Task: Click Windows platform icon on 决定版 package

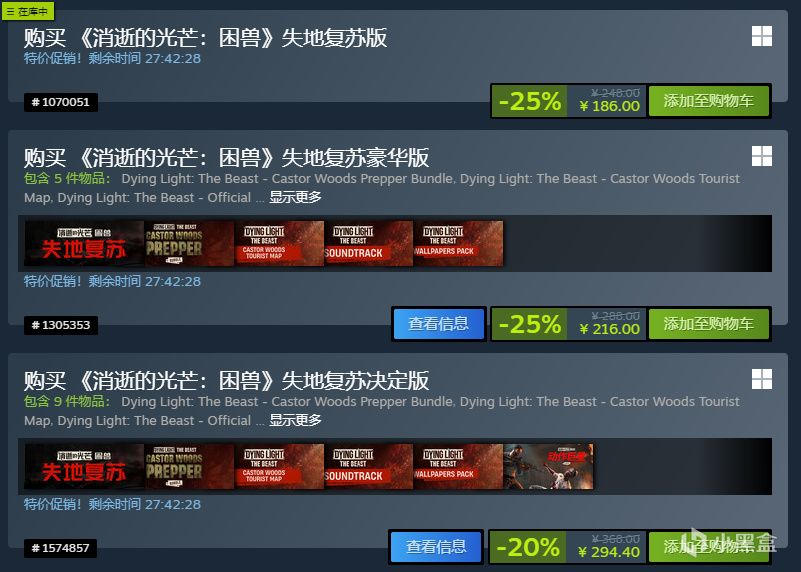Action: tap(762, 379)
